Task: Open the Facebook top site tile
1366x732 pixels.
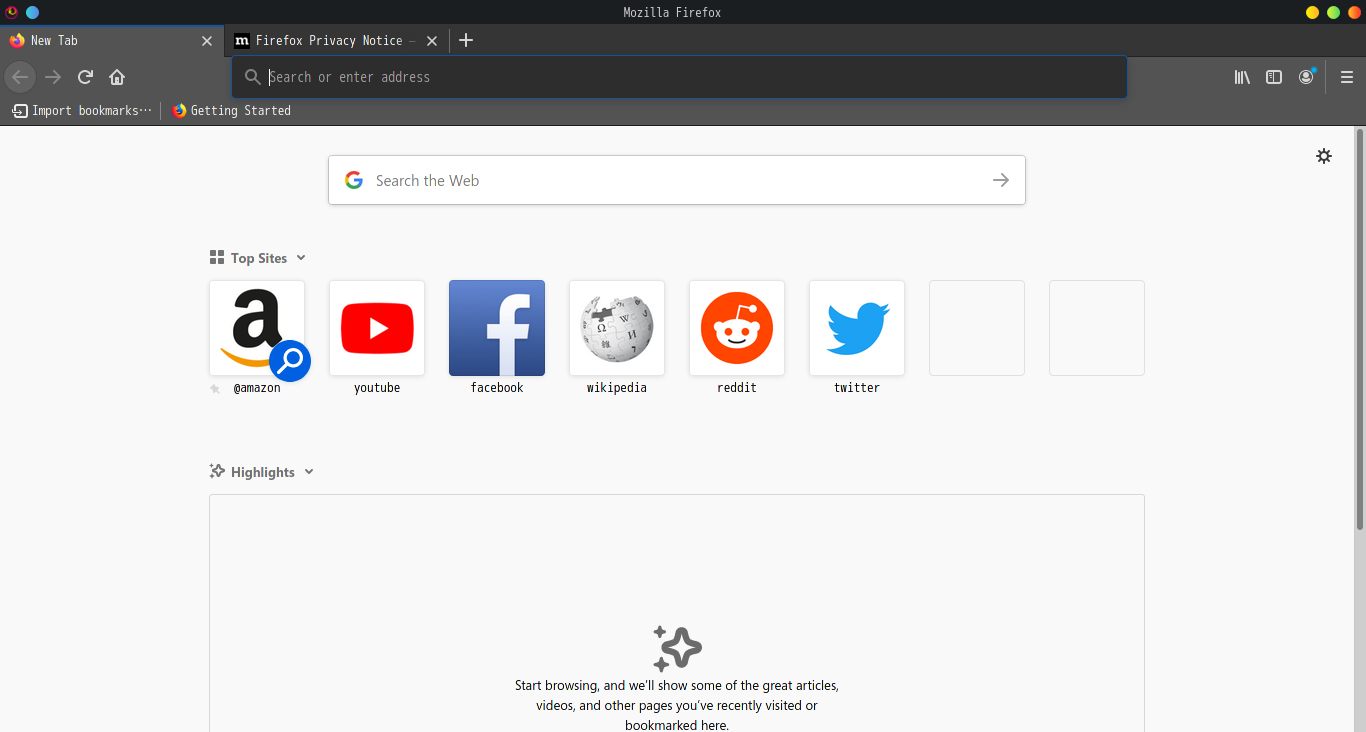Action: [497, 328]
